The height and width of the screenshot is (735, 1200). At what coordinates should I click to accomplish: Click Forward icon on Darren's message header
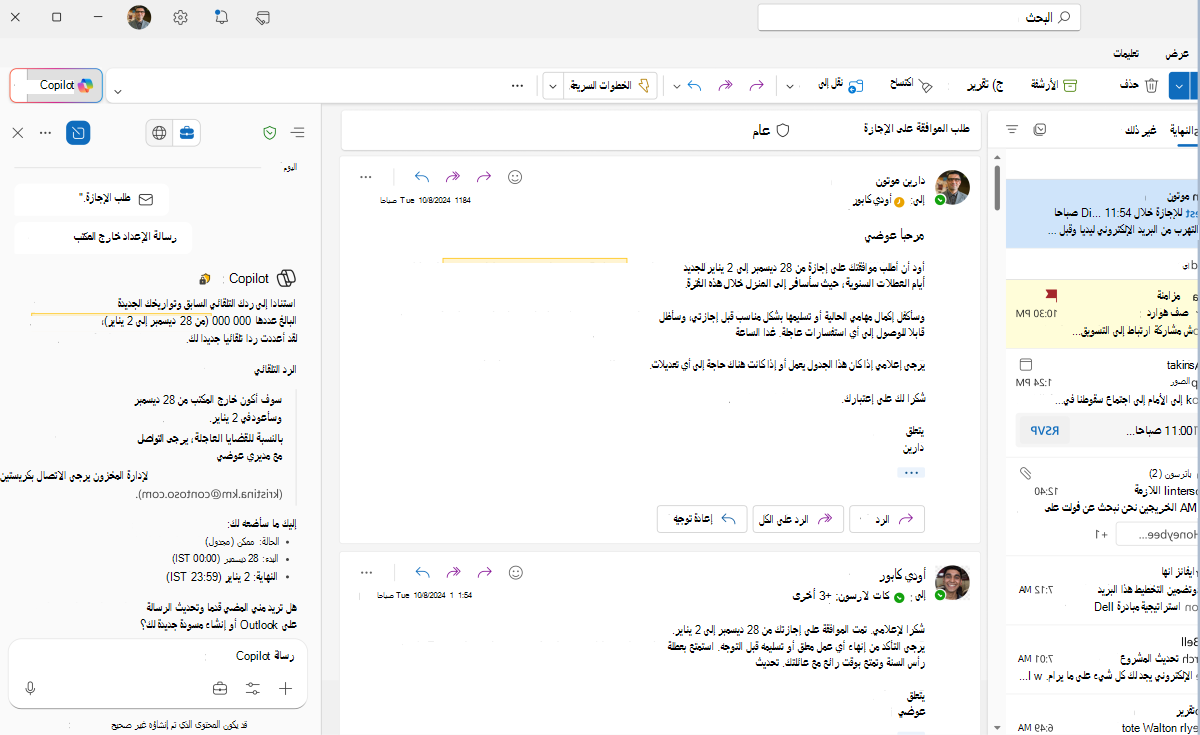point(485,176)
